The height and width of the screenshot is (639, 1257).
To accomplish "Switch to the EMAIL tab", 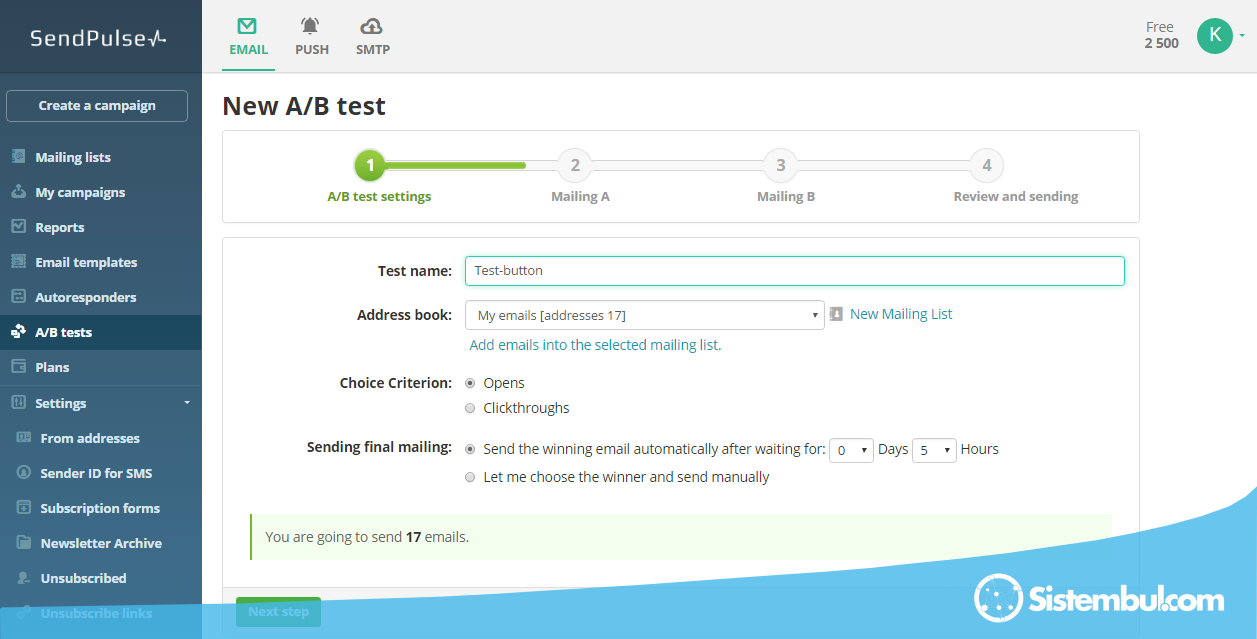I will [248, 37].
